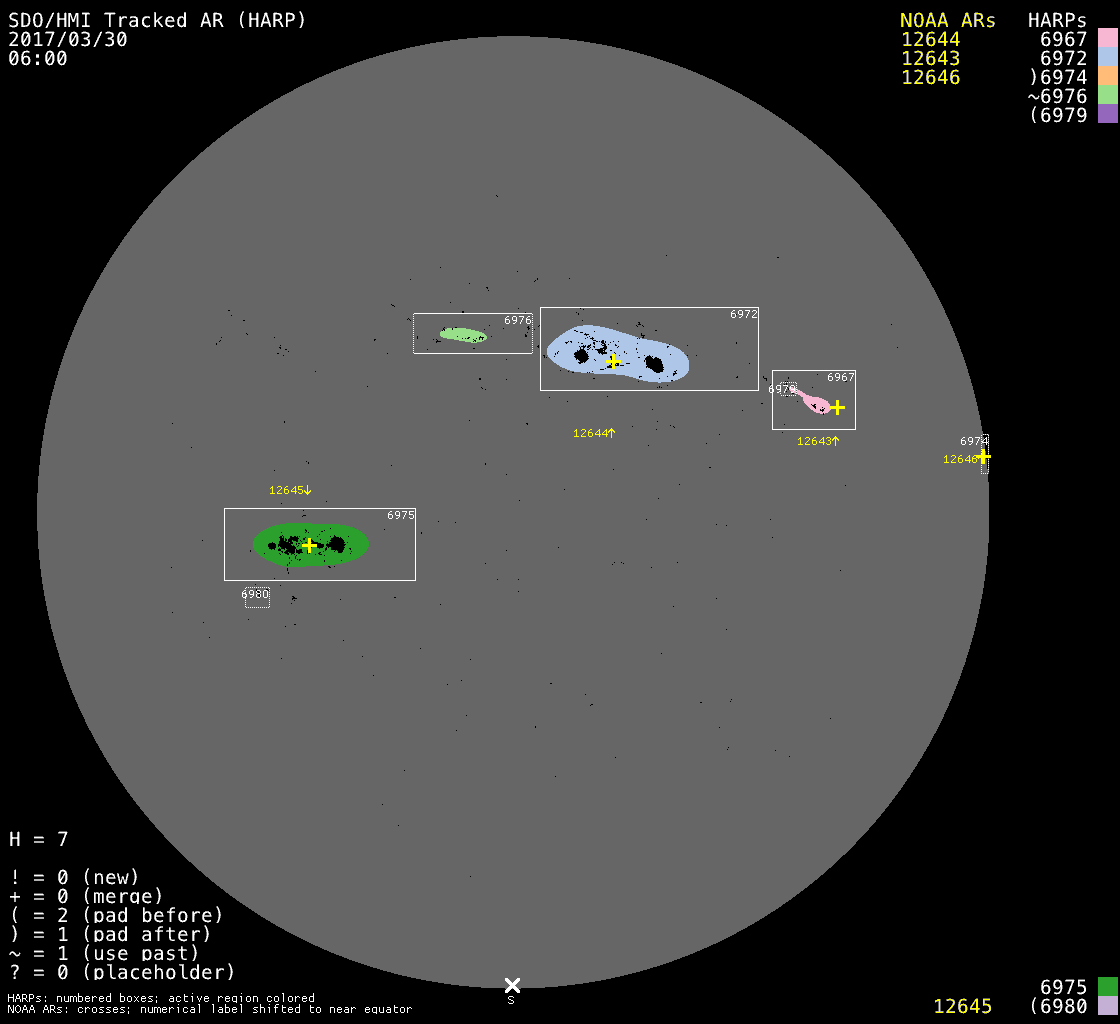The height and width of the screenshot is (1024, 1120).
Task: Click the small dotted box labeled 6980
Action: coord(257,597)
